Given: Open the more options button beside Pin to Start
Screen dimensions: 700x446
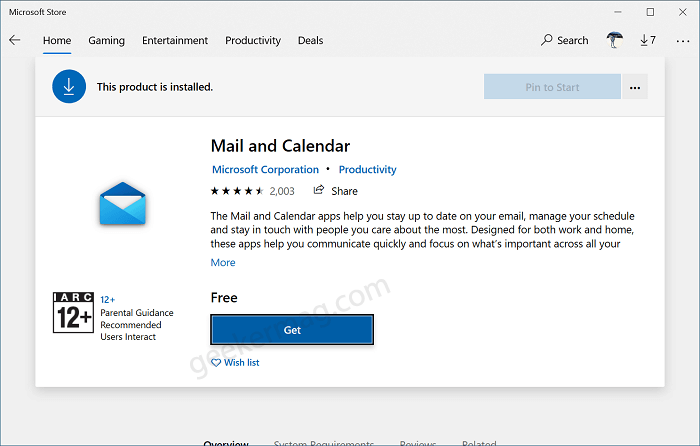Looking at the screenshot, I should [635, 87].
